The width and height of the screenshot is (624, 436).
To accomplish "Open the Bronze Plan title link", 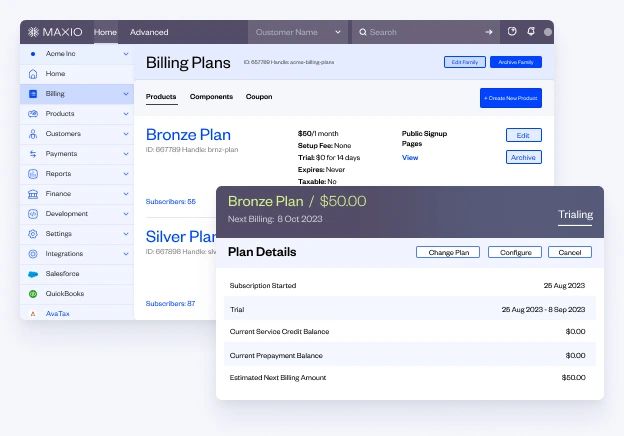I will point(188,135).
